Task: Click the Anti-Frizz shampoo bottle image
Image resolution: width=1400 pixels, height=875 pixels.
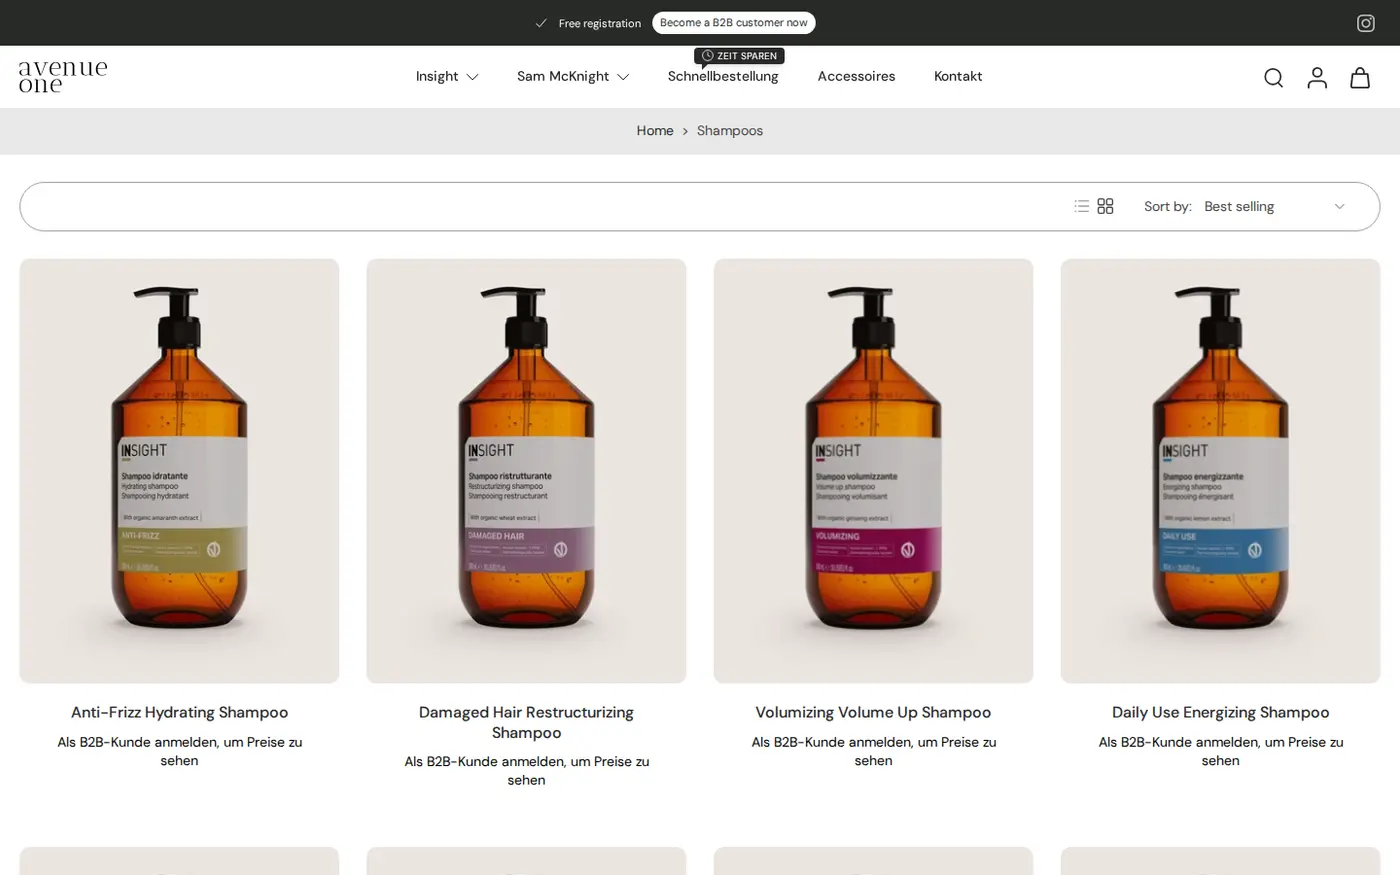Action: pos(179,471)
